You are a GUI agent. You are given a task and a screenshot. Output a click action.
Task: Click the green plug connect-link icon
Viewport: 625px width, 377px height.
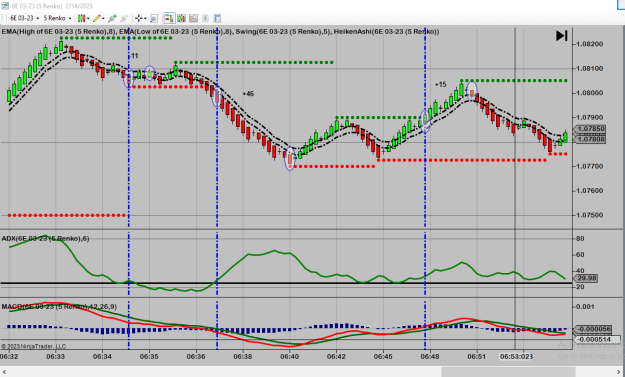[x=112, y=18]
